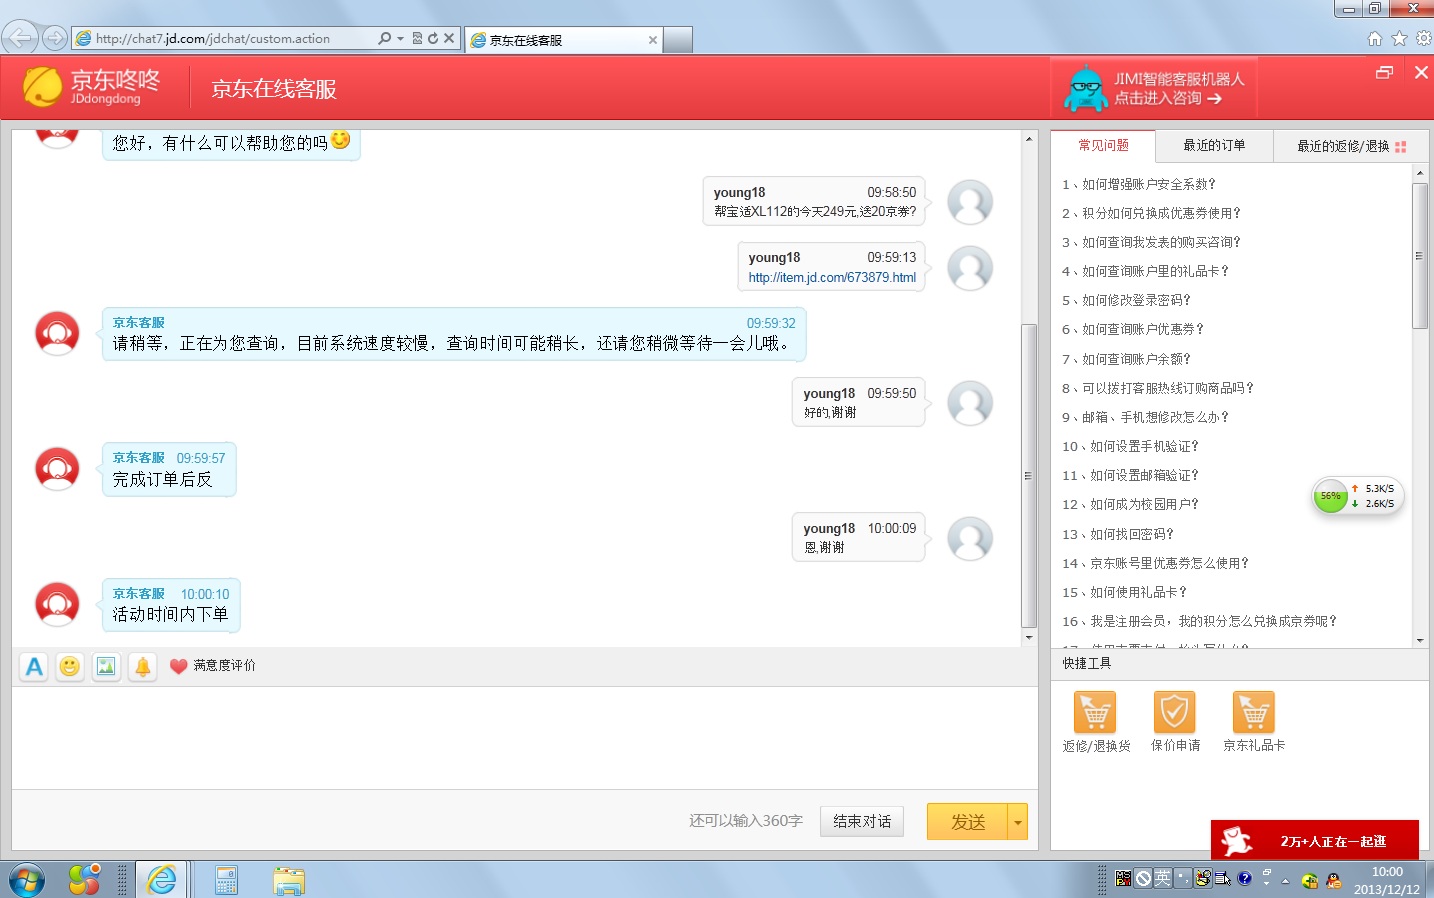1434x898 pixels.
Task: Click the QQ penguin tray icon
Action: pos(1333,881)
